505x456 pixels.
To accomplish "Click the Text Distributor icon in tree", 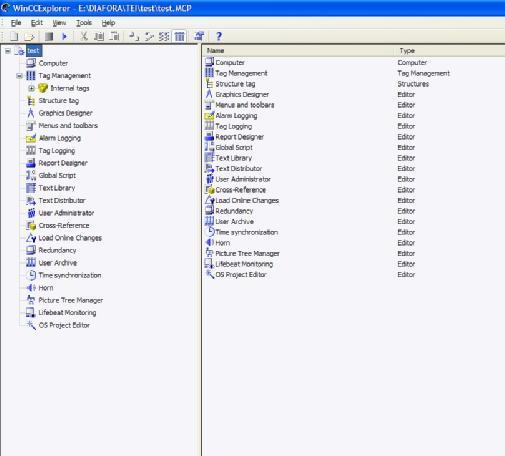I will tap(31, 200).
